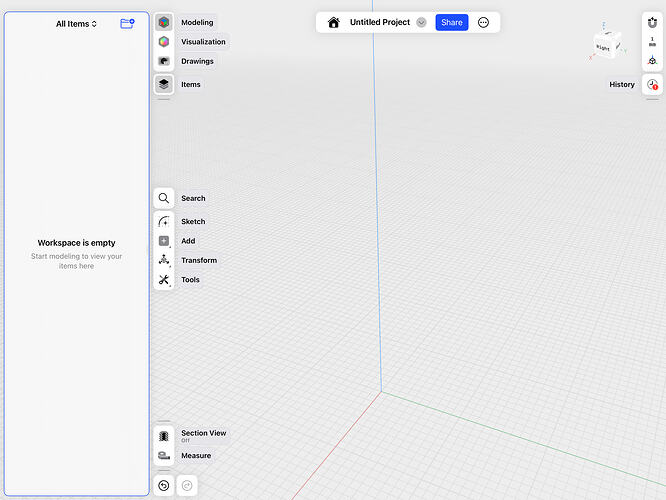Open the Search tool
Image resolution: width=666 pixels, height=500 pixels.
click(164, 198)
